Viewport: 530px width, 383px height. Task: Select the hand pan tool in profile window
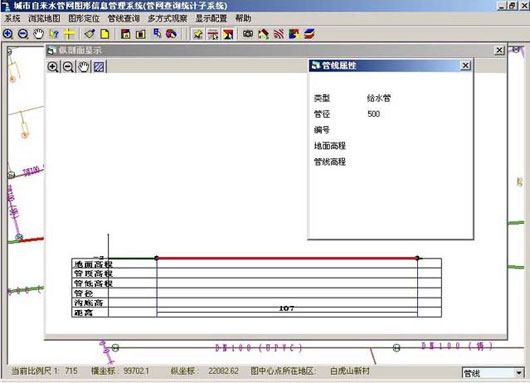coord(83,67)
